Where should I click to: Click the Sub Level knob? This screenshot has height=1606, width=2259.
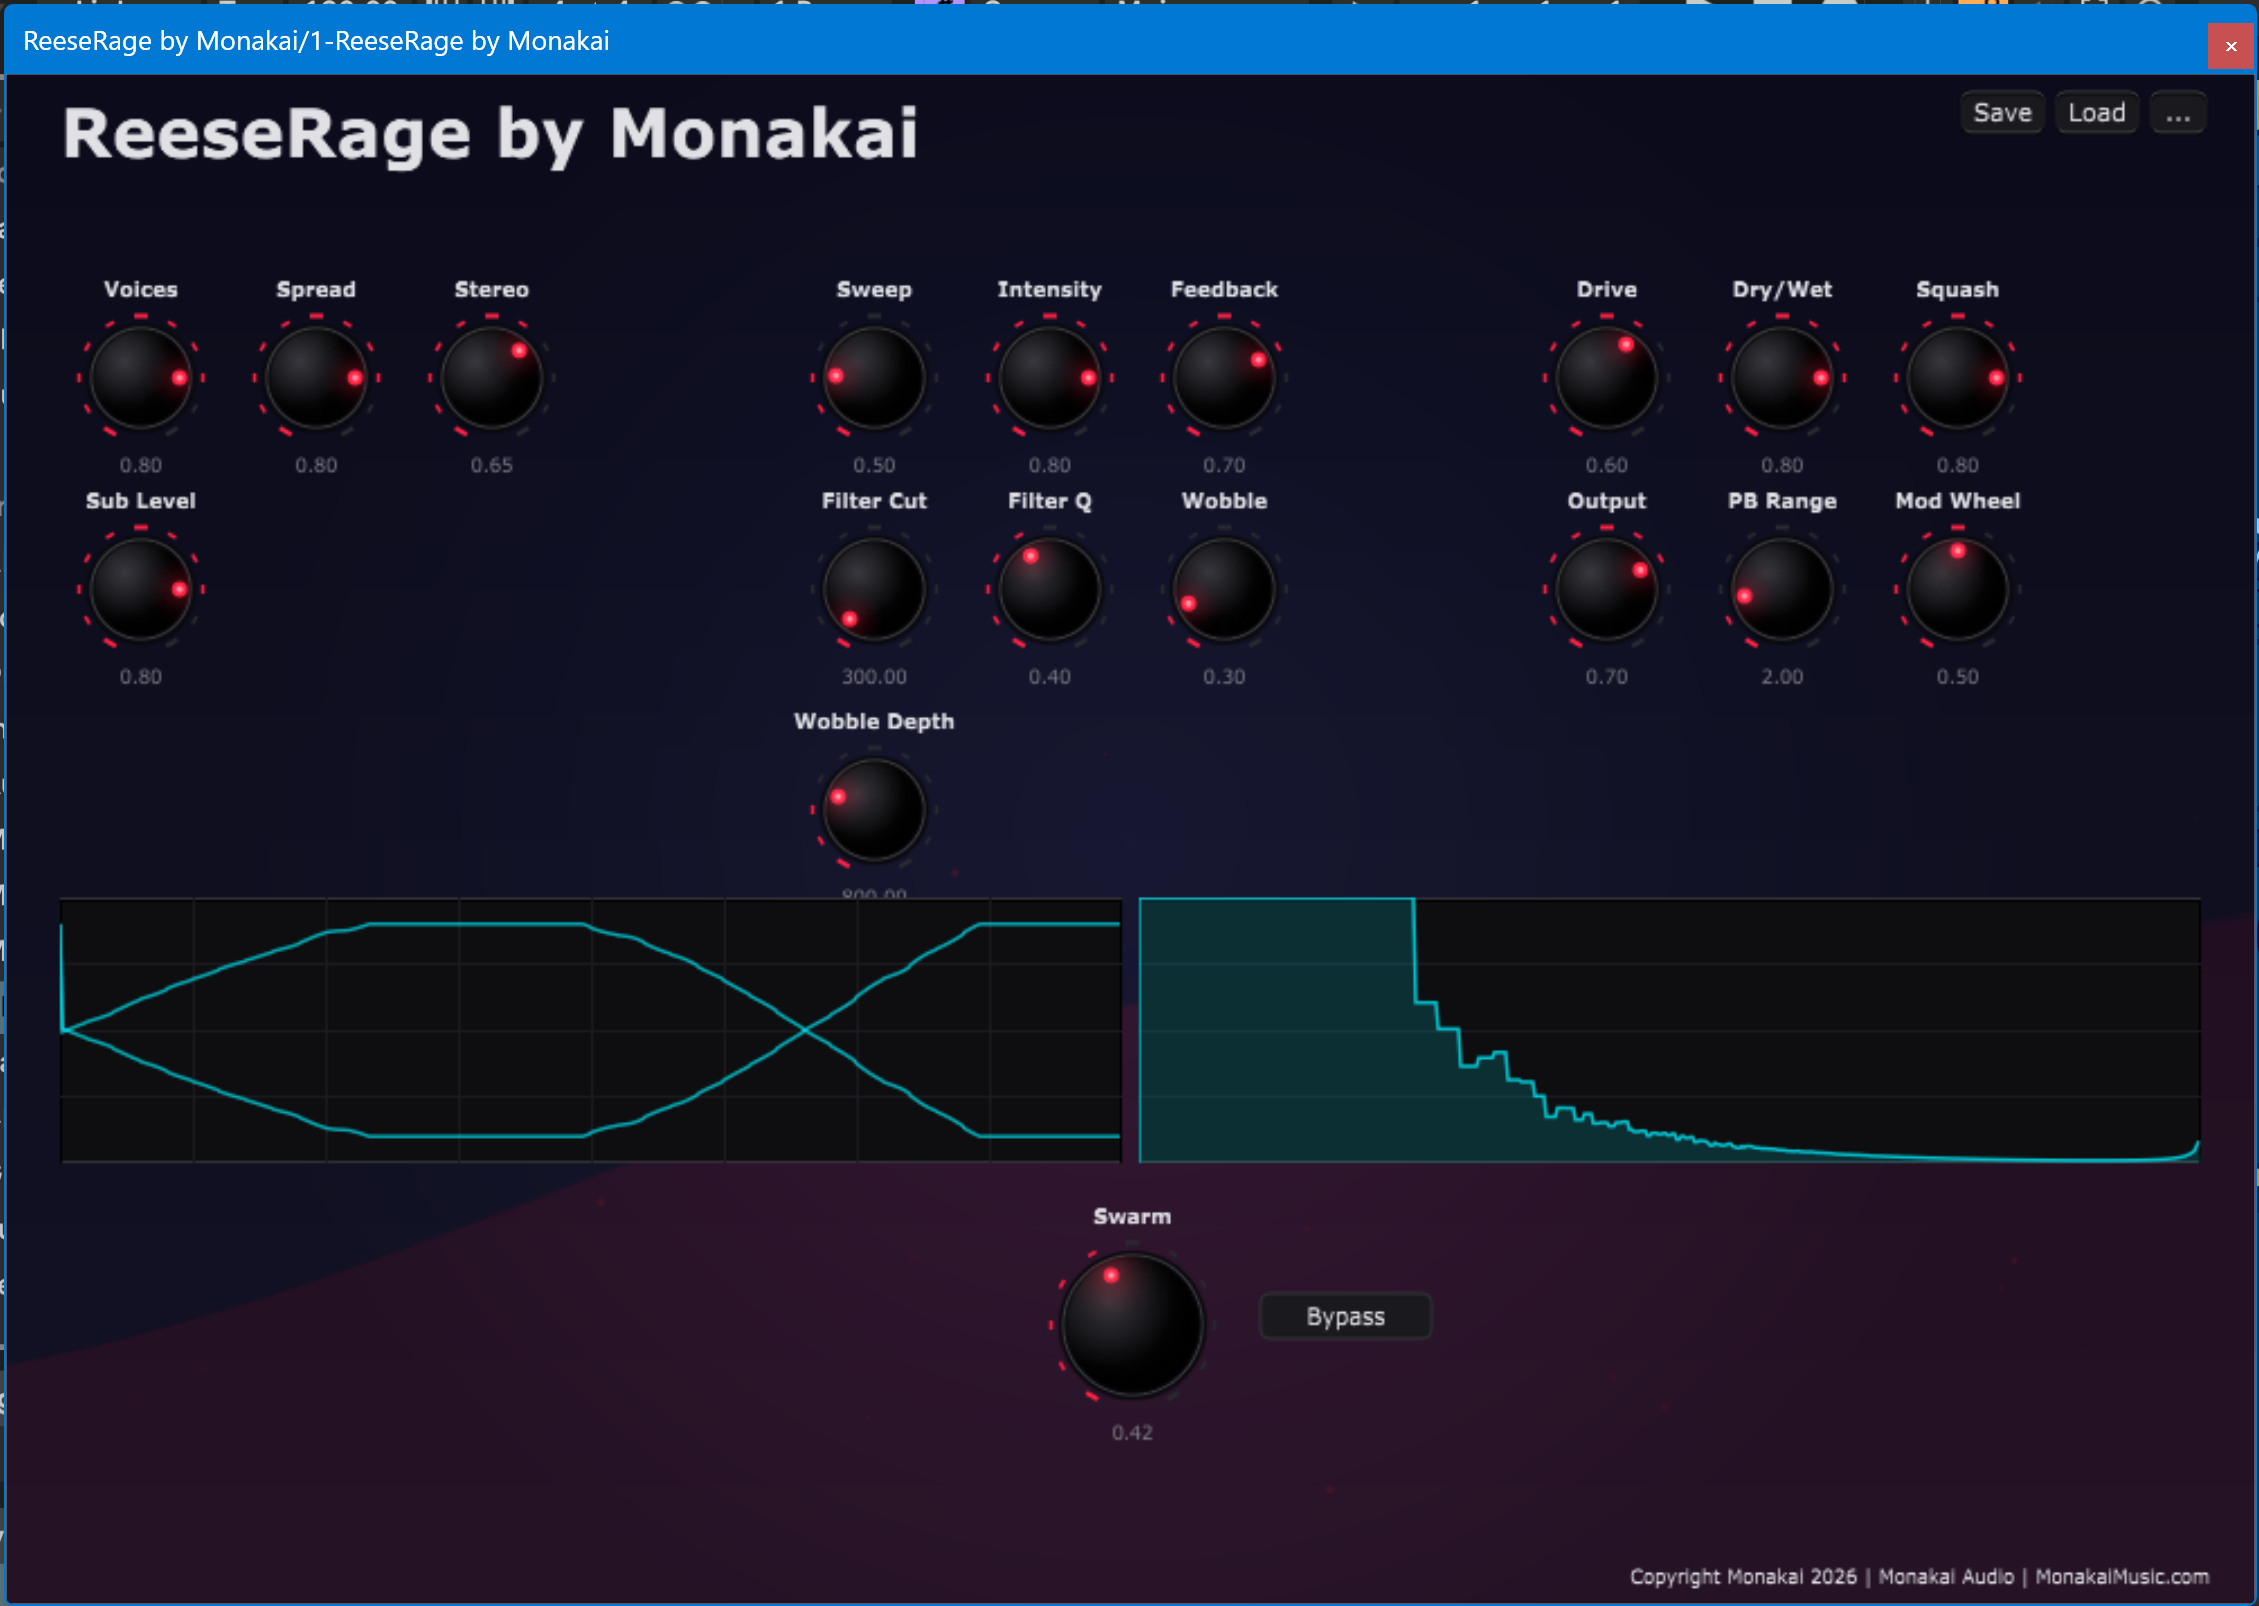coord(141,589)
